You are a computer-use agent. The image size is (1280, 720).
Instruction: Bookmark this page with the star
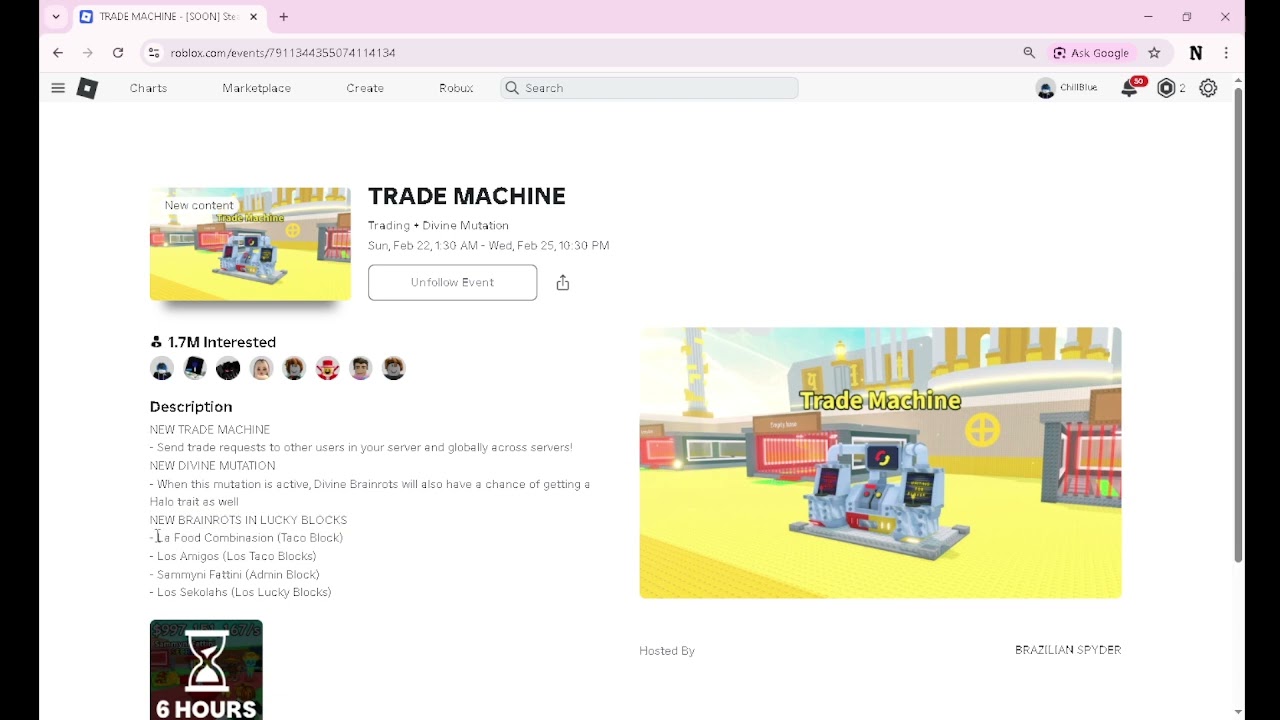click(1154, 53)
